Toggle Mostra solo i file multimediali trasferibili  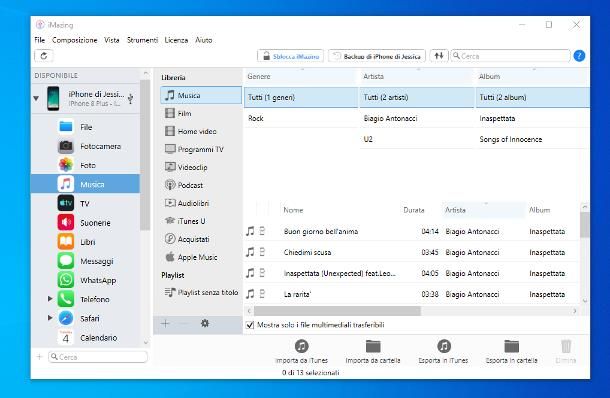[x=250, y=325]
